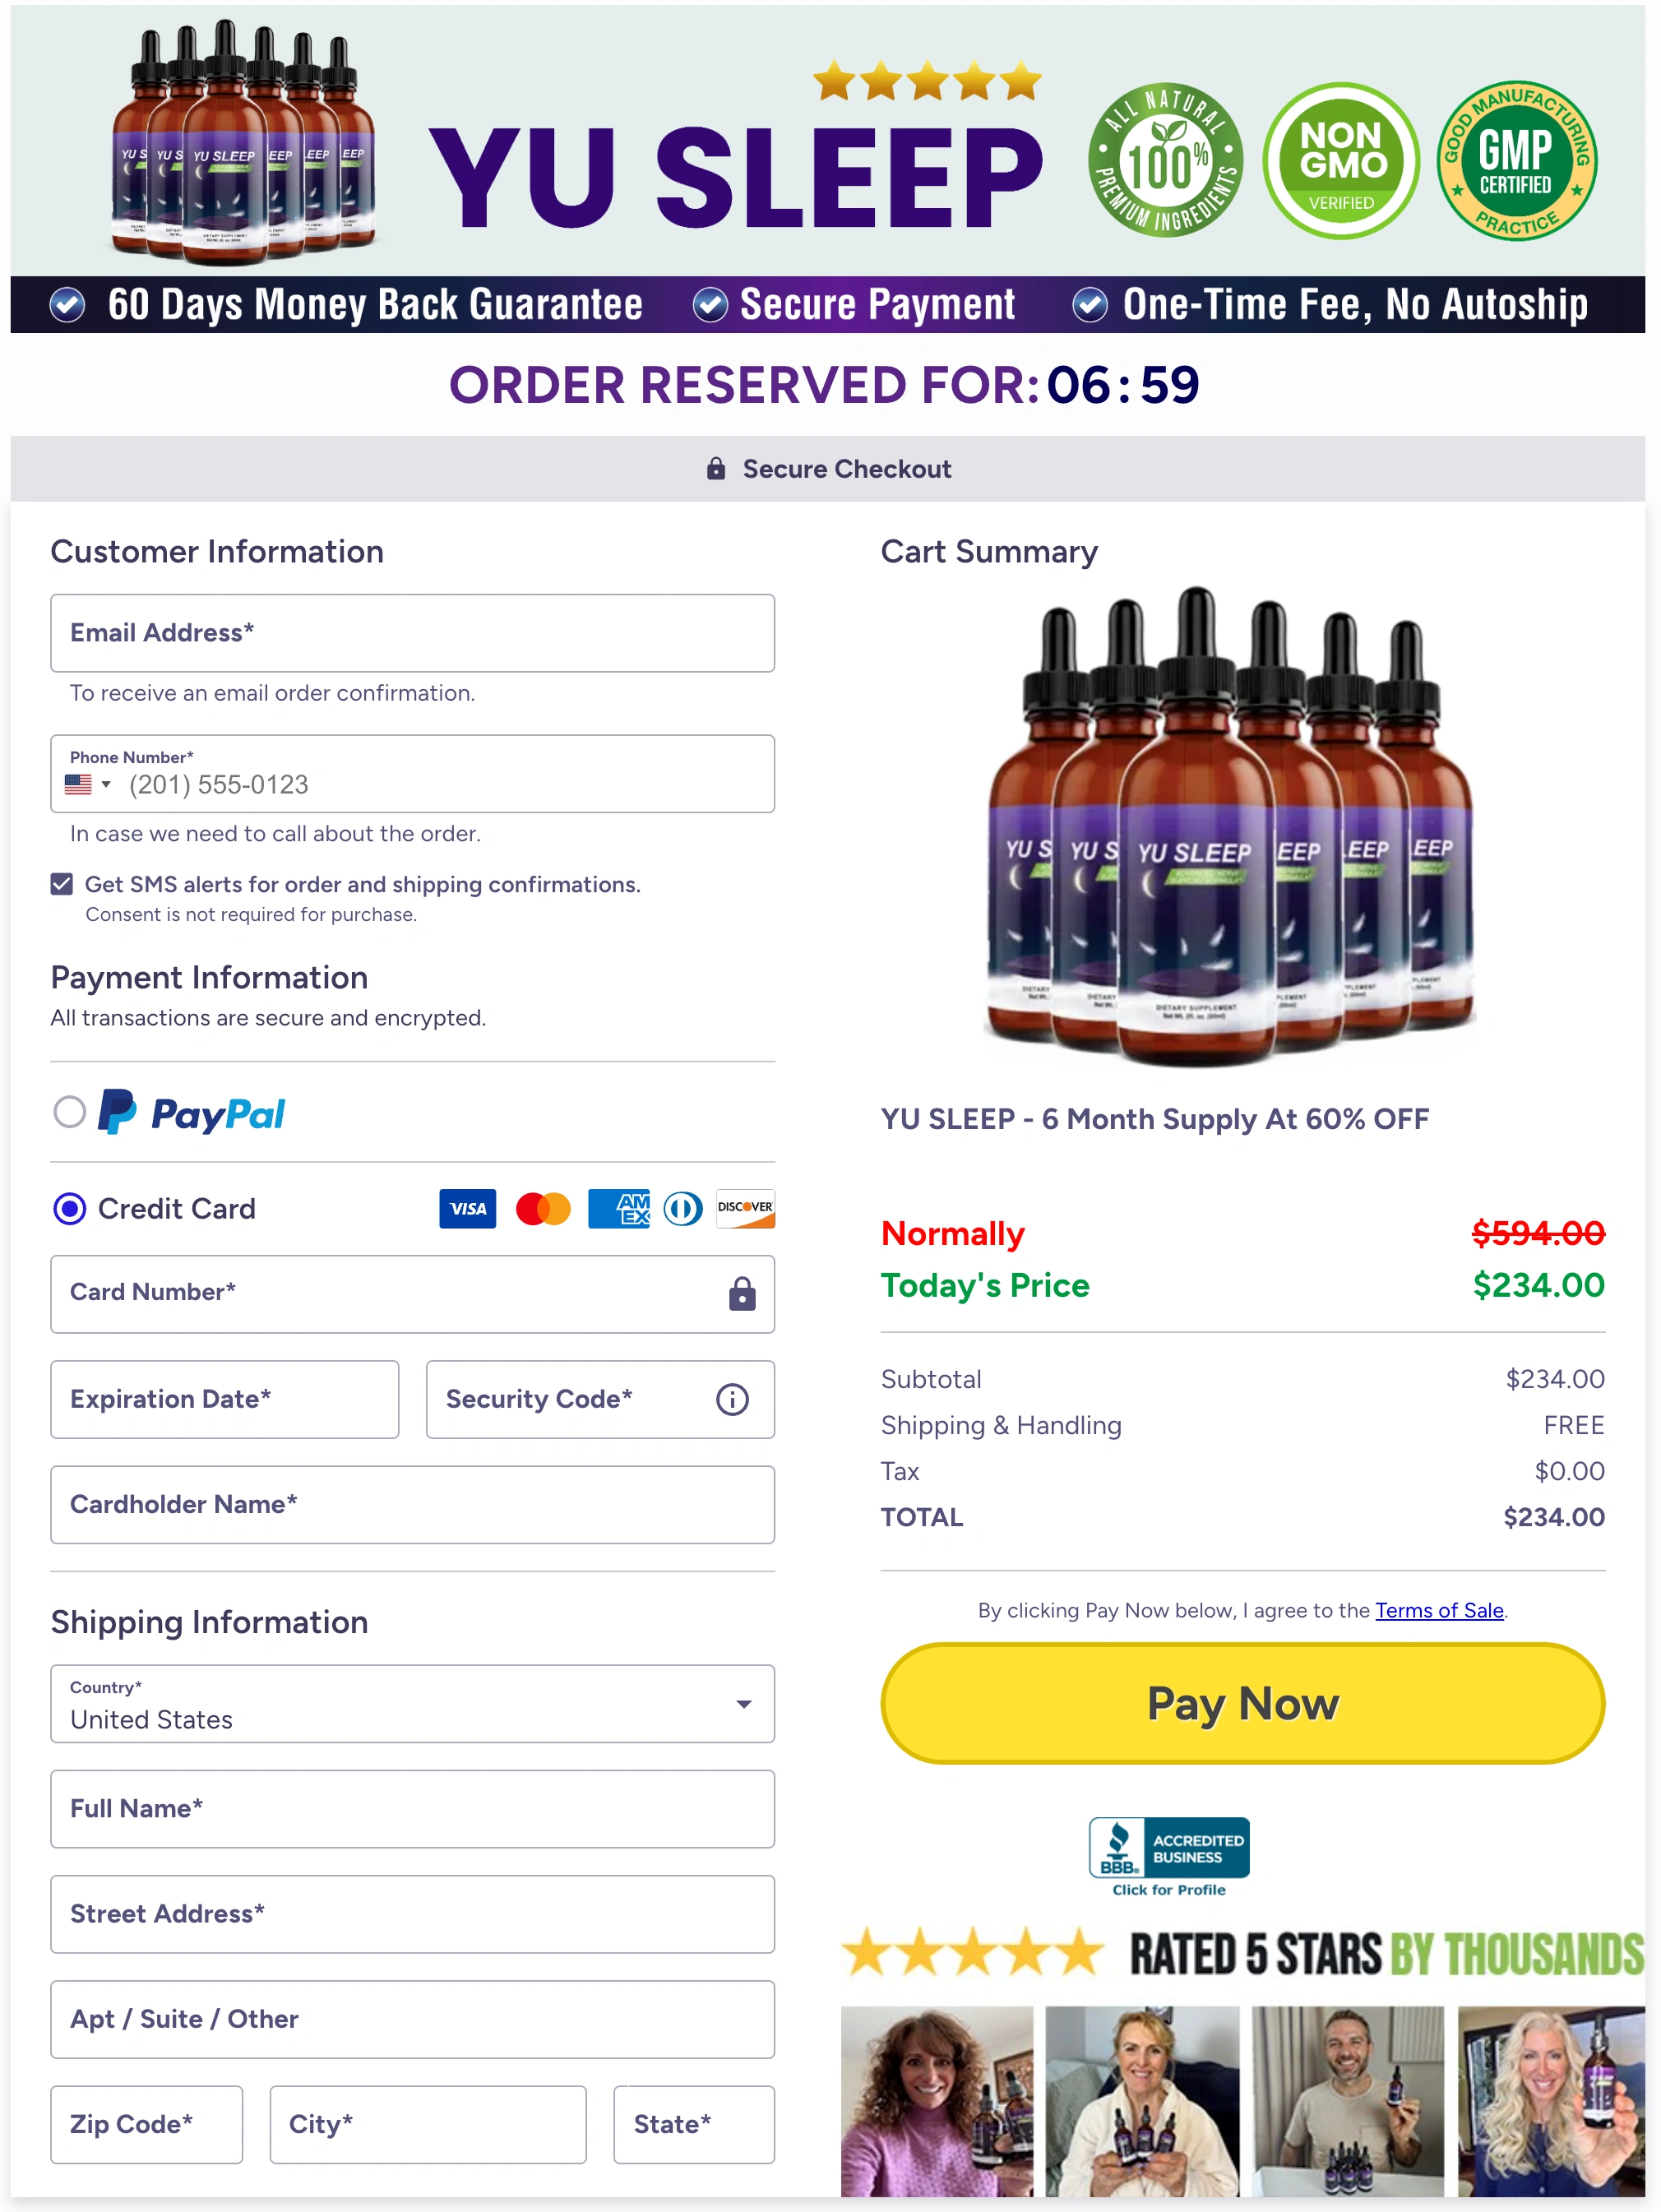
Task: Click the Diners Club logo icon
Action: (683, 1208)
